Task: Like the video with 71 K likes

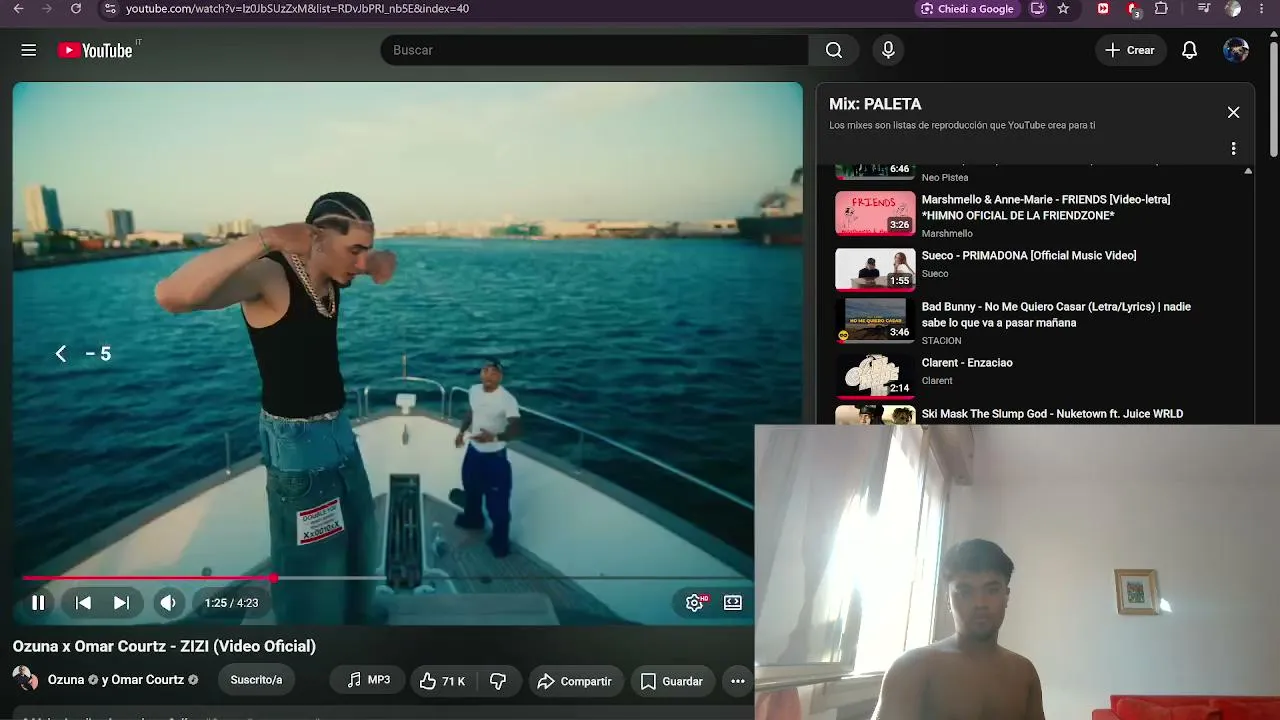Action: (x=442, y=681)
